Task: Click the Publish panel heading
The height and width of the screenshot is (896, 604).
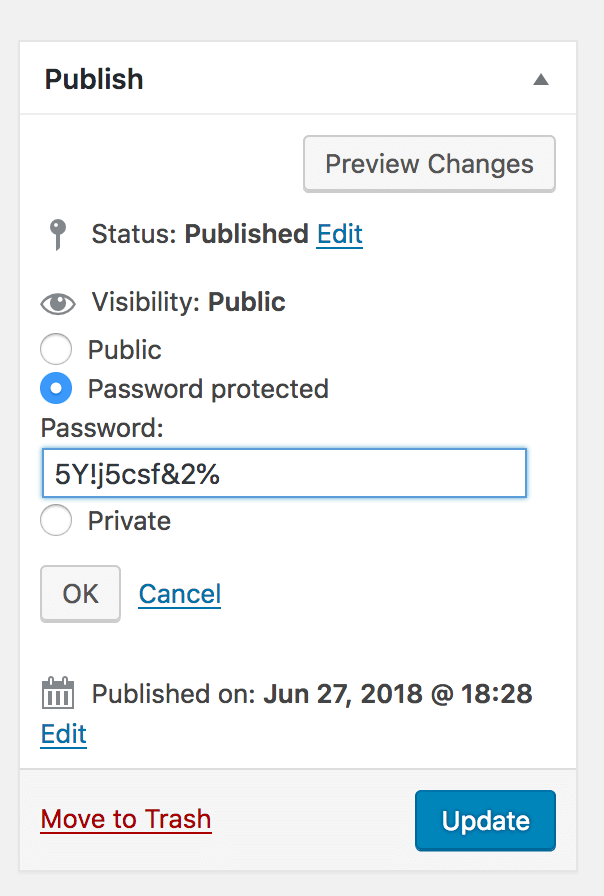Action: [x=94, y=79]
